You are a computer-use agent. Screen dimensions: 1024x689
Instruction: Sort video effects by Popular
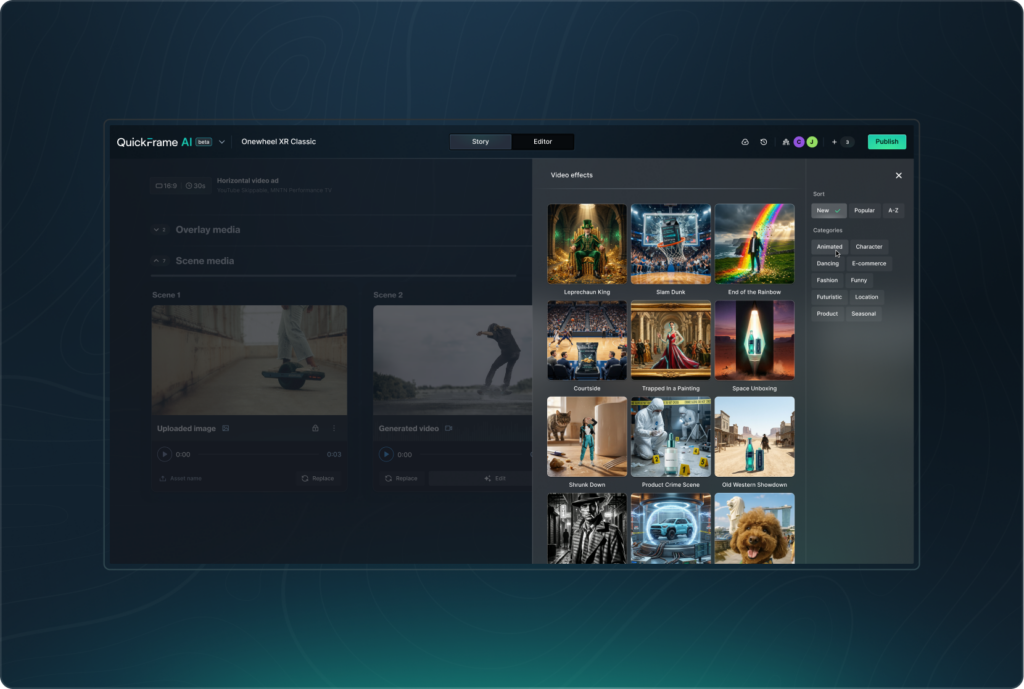click(864, 211)
